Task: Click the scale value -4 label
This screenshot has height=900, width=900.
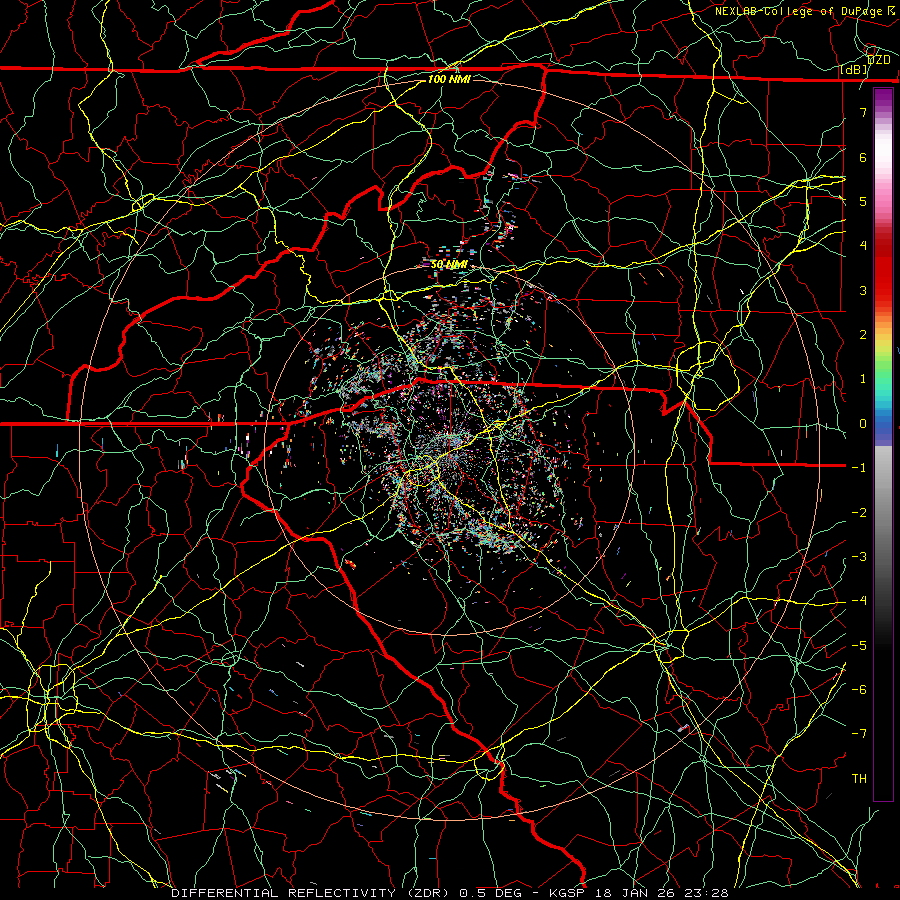Action: point(859,601)
